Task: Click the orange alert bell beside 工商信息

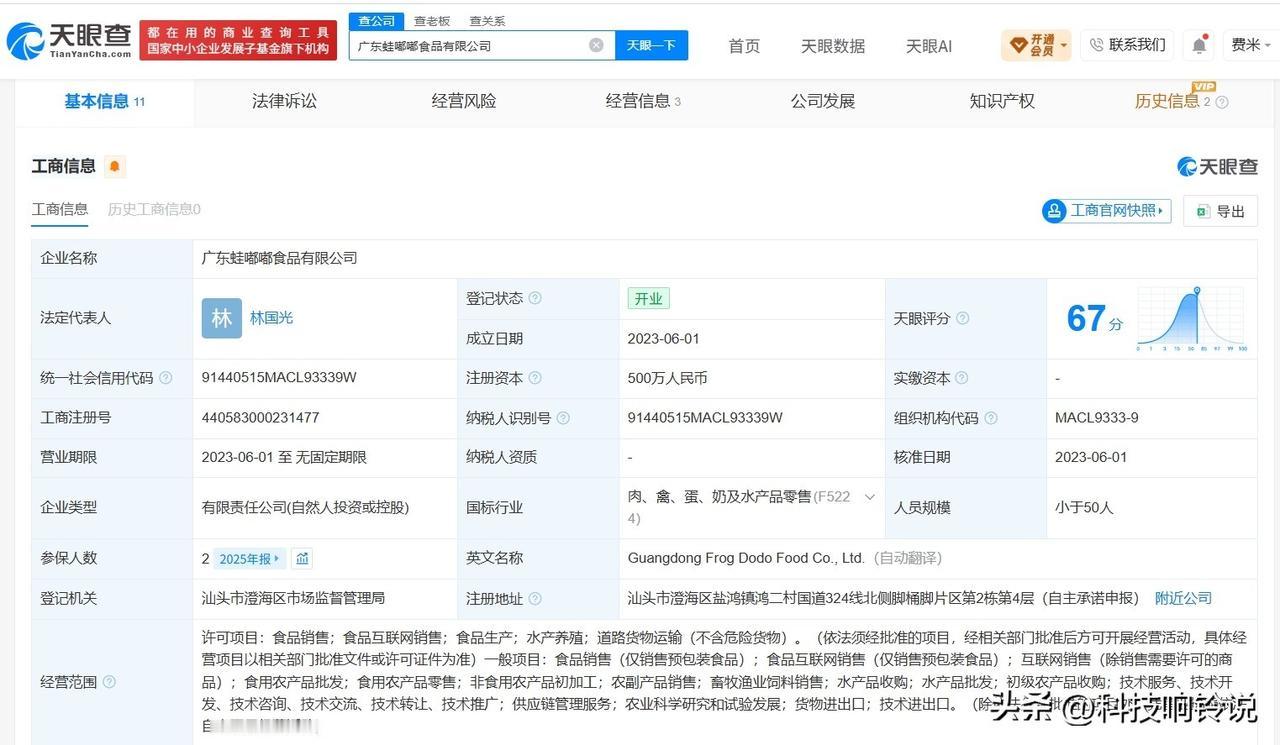Action: (x=114, y=166)
